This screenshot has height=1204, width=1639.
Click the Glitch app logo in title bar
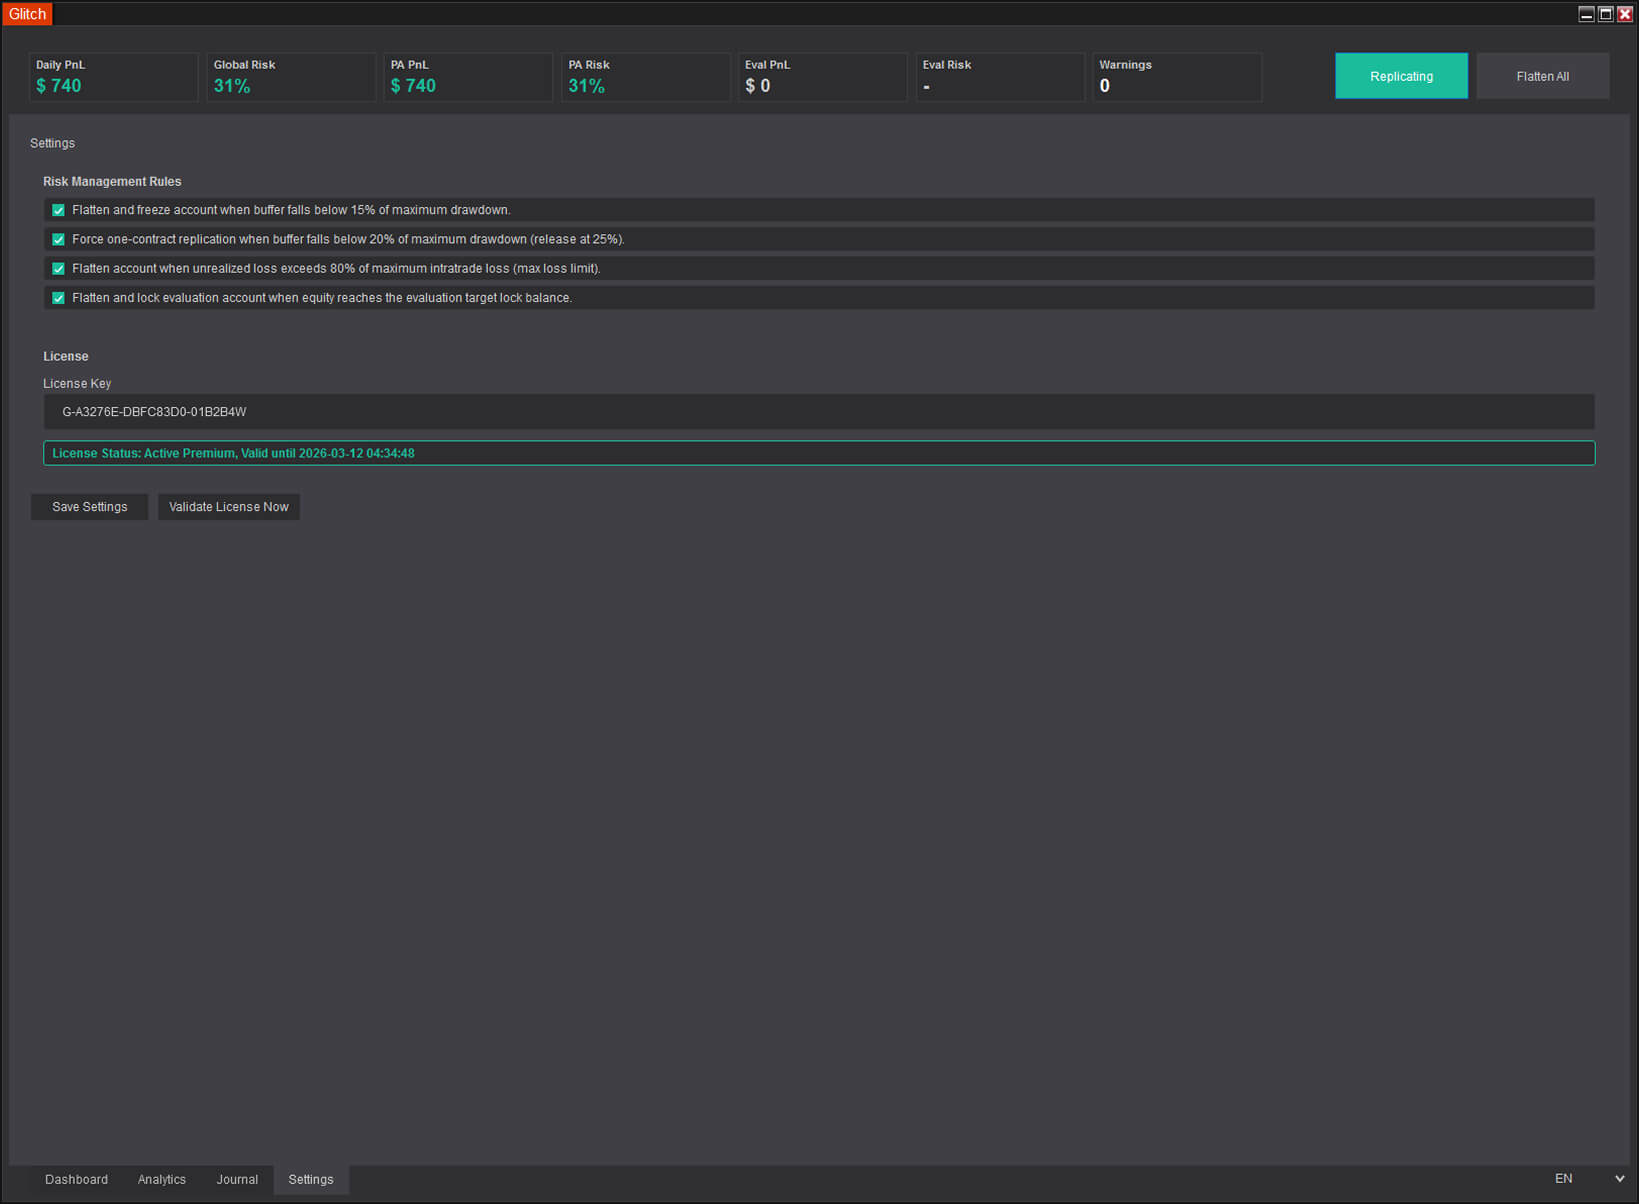27,14
